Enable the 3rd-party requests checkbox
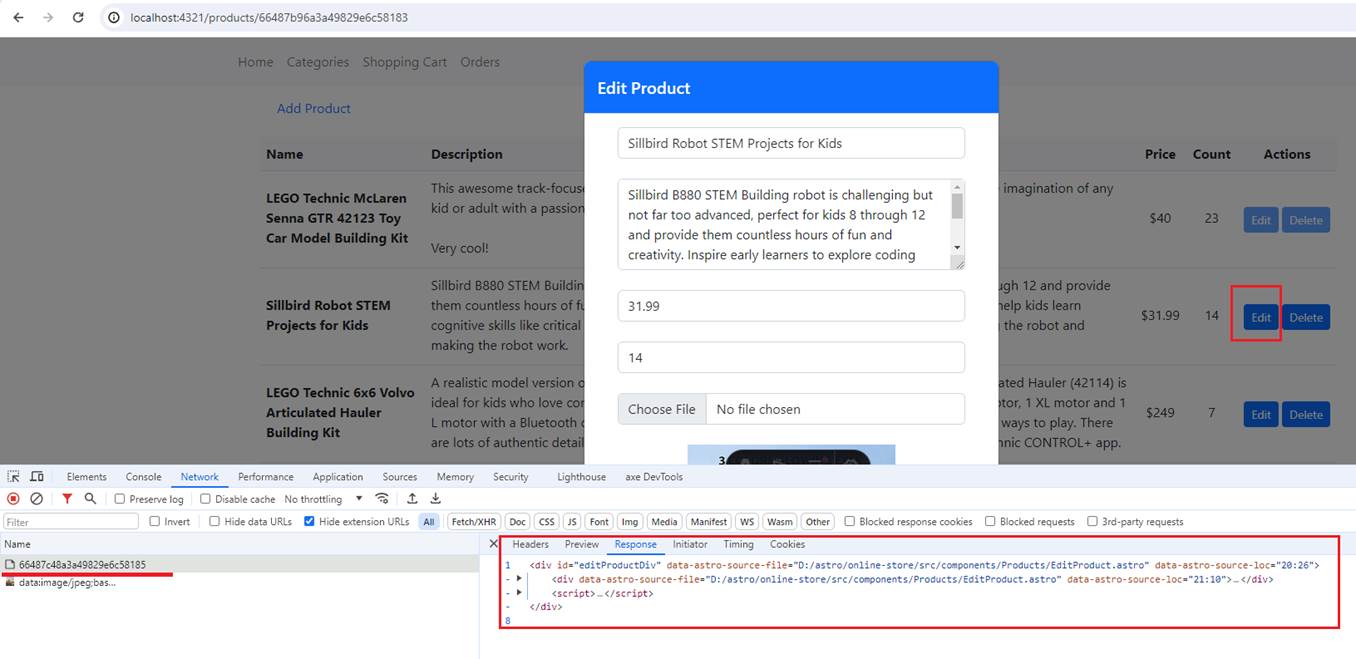The width and height of the screenshot is (1356, 659). [x=1092, y=521]
